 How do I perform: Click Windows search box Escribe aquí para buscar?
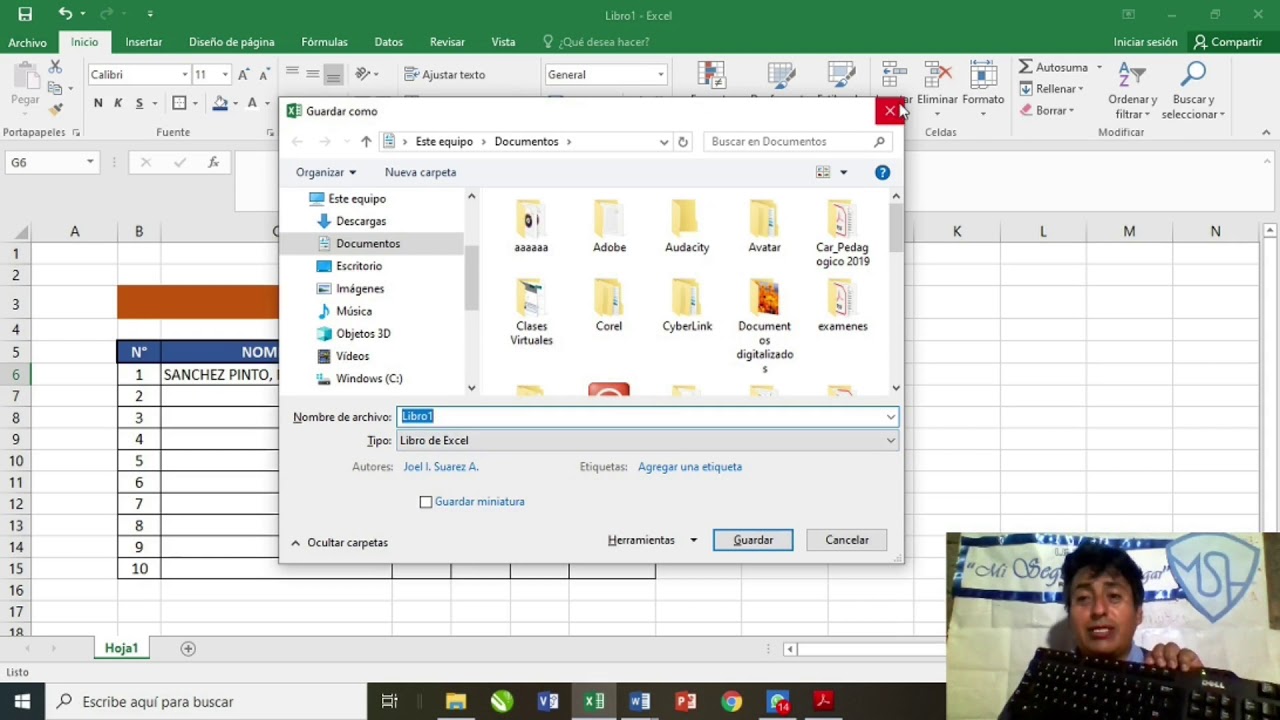pos(207,701)
